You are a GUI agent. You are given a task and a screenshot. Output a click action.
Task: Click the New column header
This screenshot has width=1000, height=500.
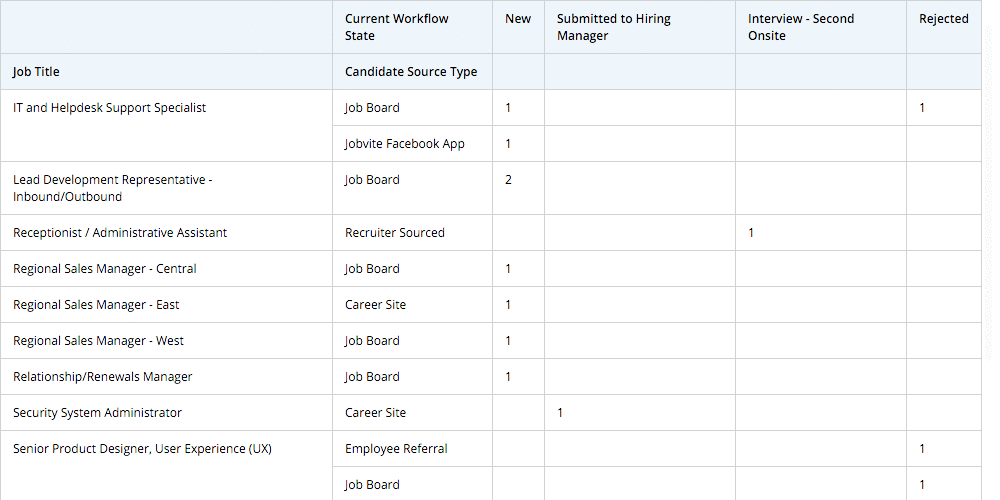coord(518,19)
